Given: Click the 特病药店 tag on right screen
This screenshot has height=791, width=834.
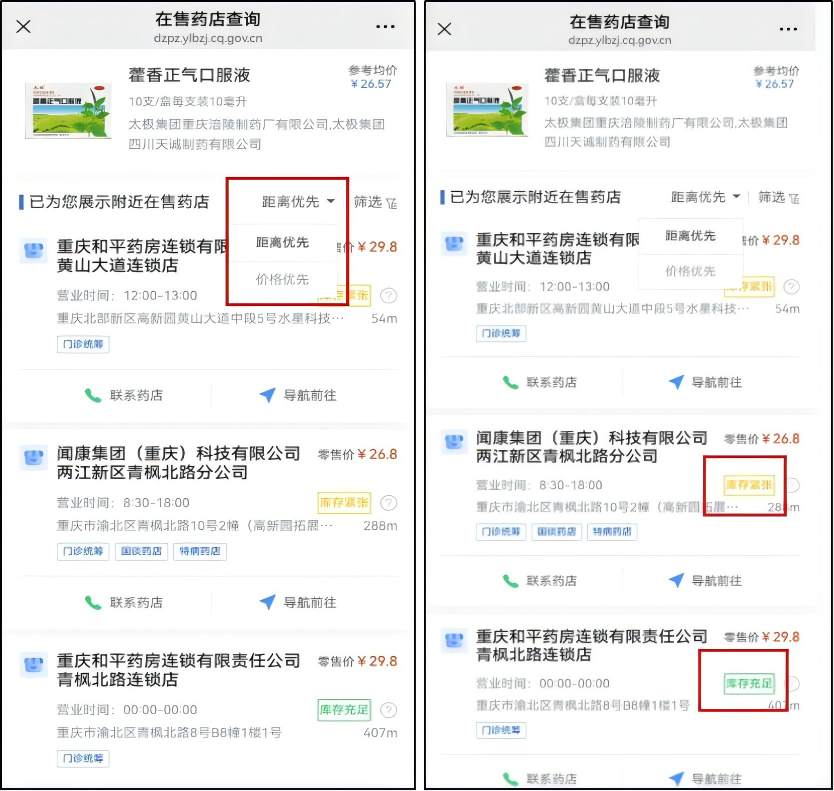Looking at the screenshot, I should click(612, 531).
